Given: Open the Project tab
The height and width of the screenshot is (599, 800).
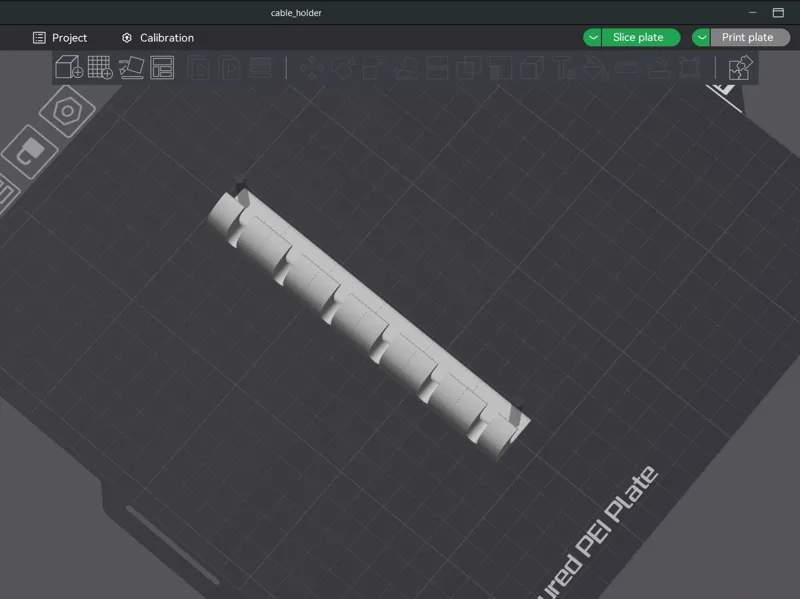Looking at the screenshot, I should [60, 38].
